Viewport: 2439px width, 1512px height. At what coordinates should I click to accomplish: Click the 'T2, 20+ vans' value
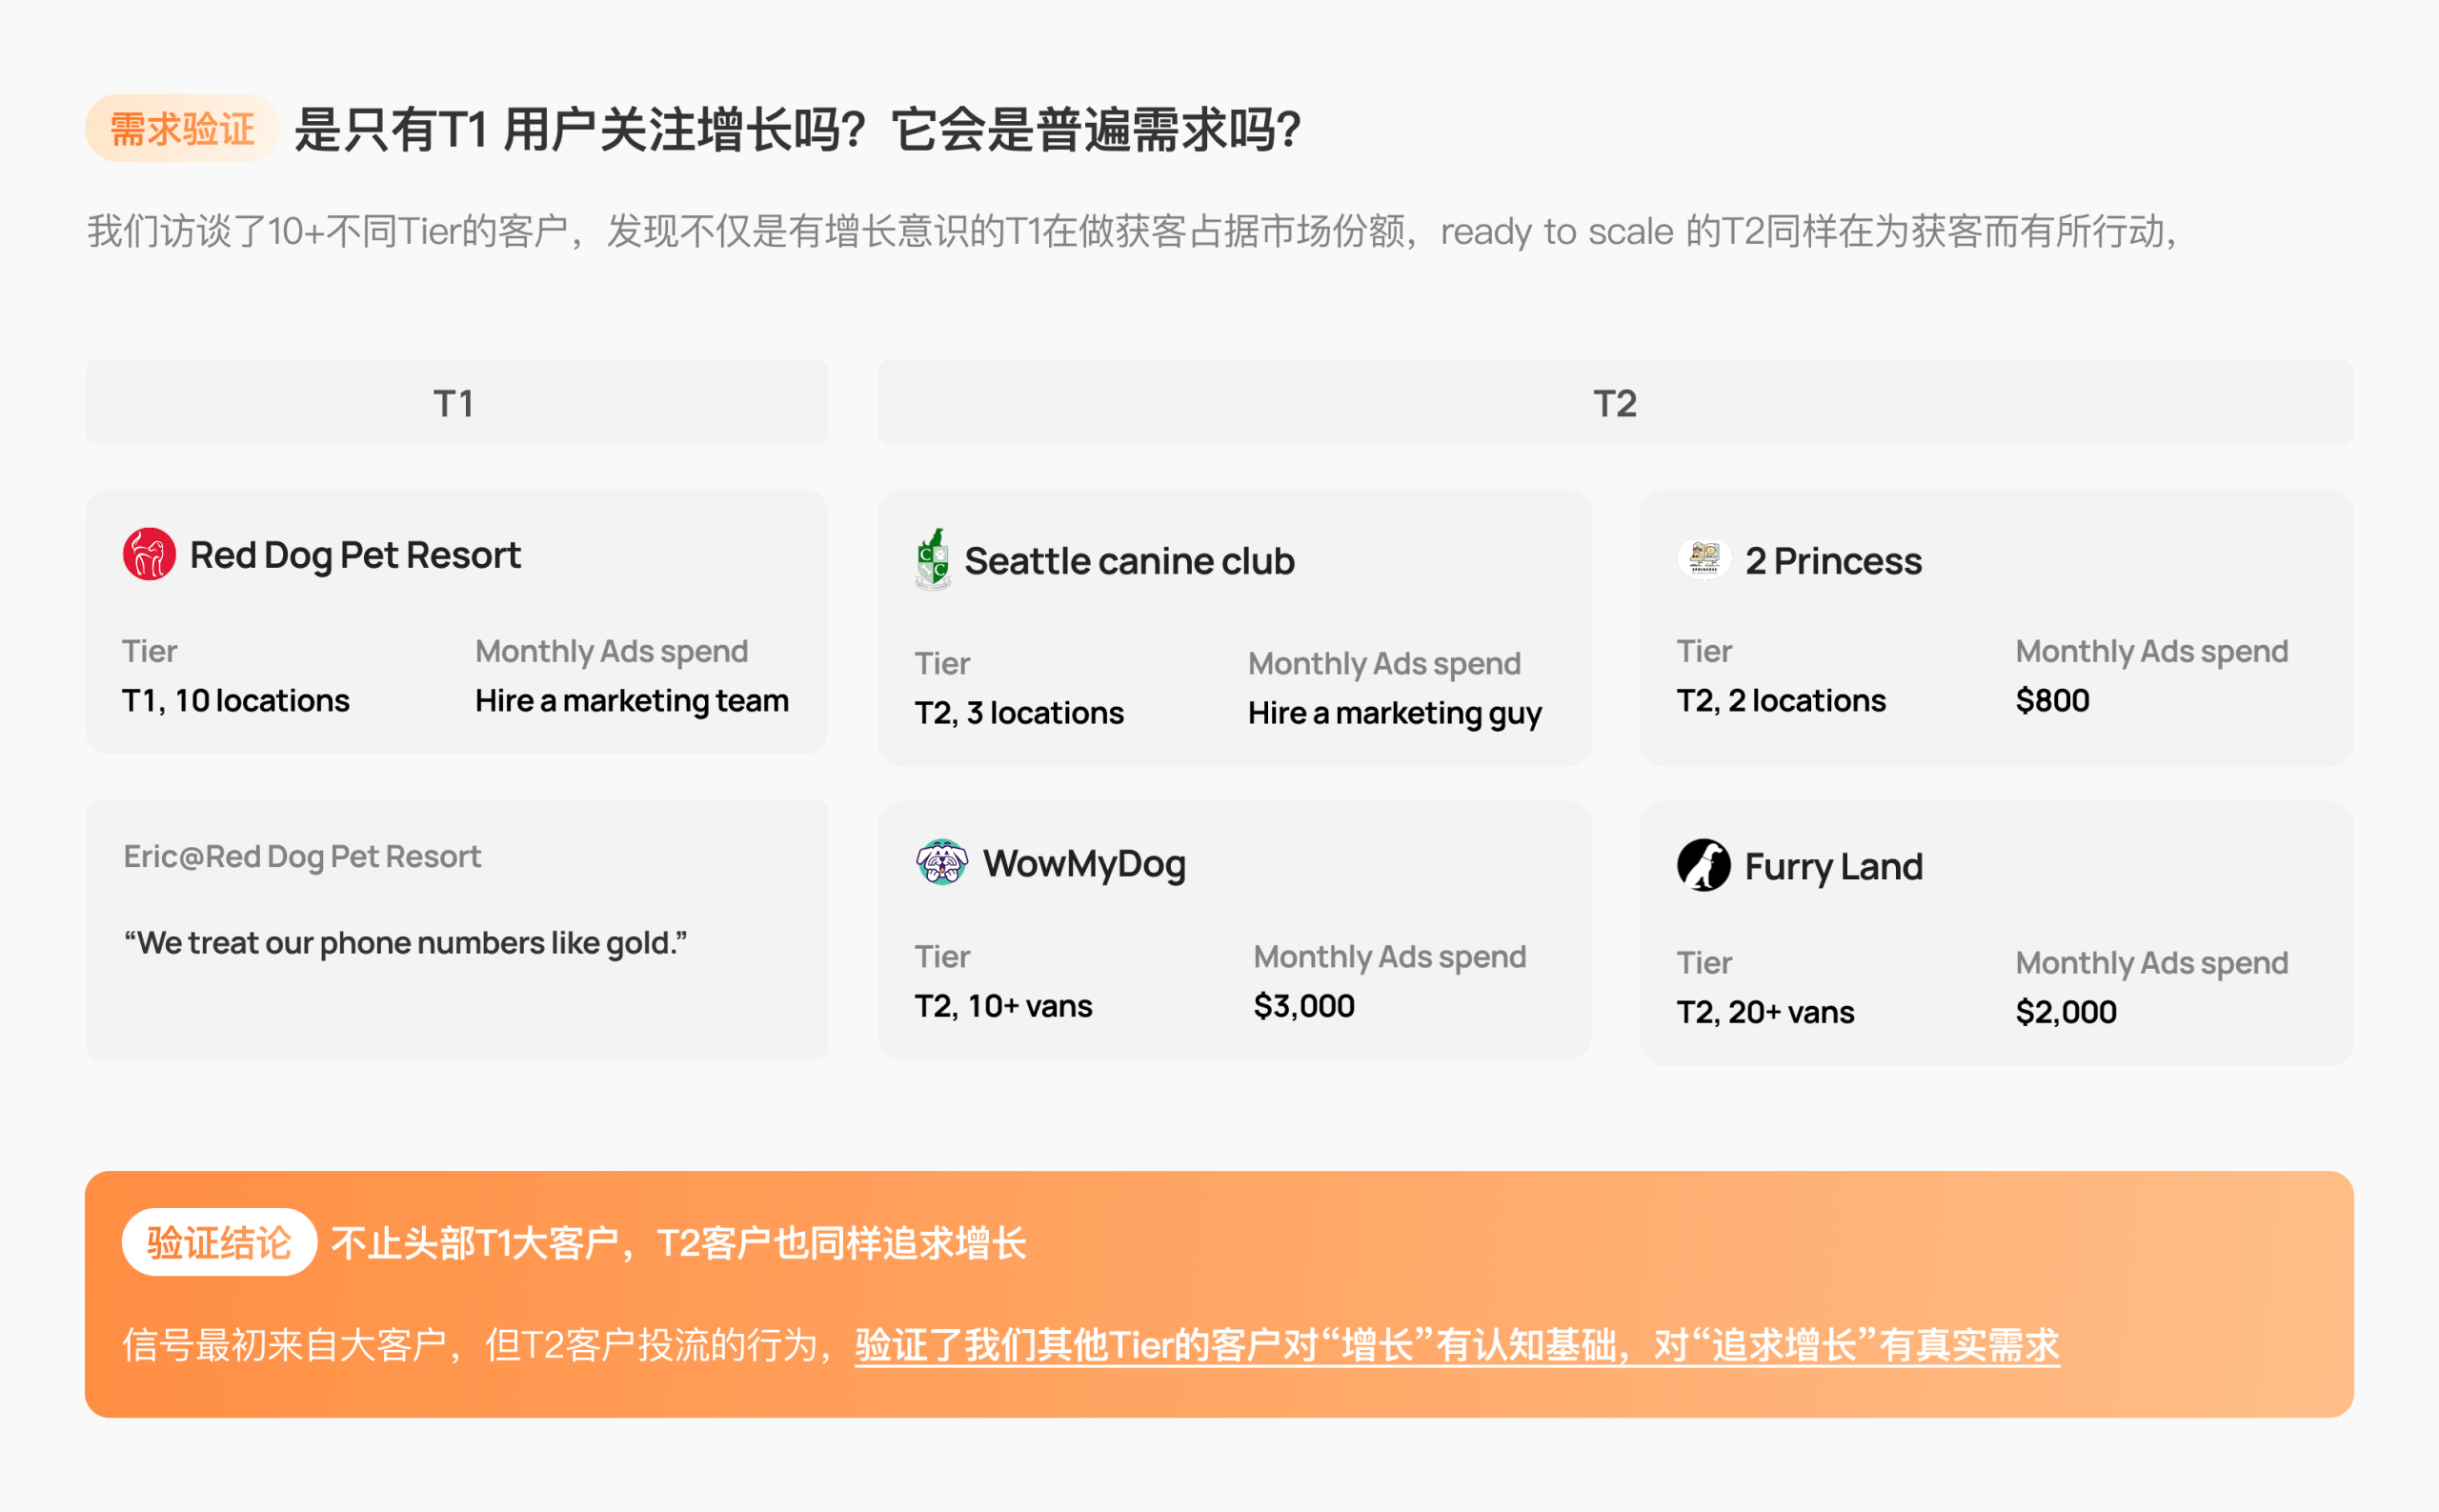click(1765, 1012)
